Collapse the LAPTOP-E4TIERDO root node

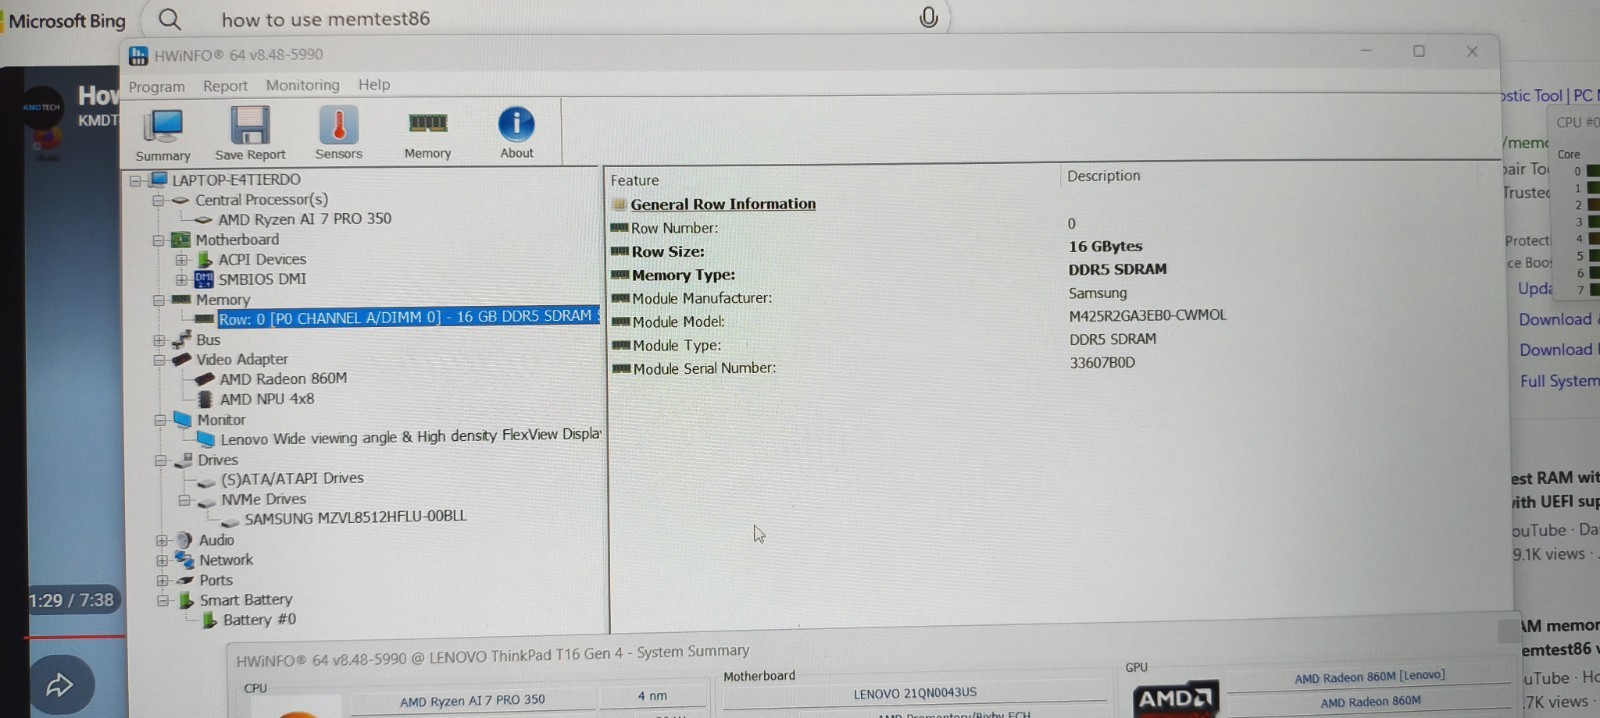point(135,181)
